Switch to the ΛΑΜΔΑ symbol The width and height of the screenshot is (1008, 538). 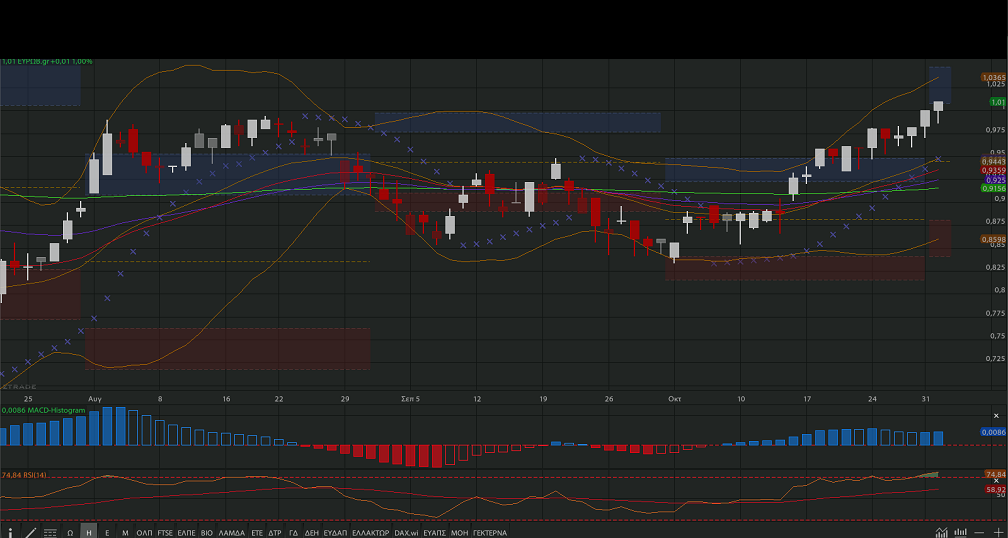tap(231, 533)
